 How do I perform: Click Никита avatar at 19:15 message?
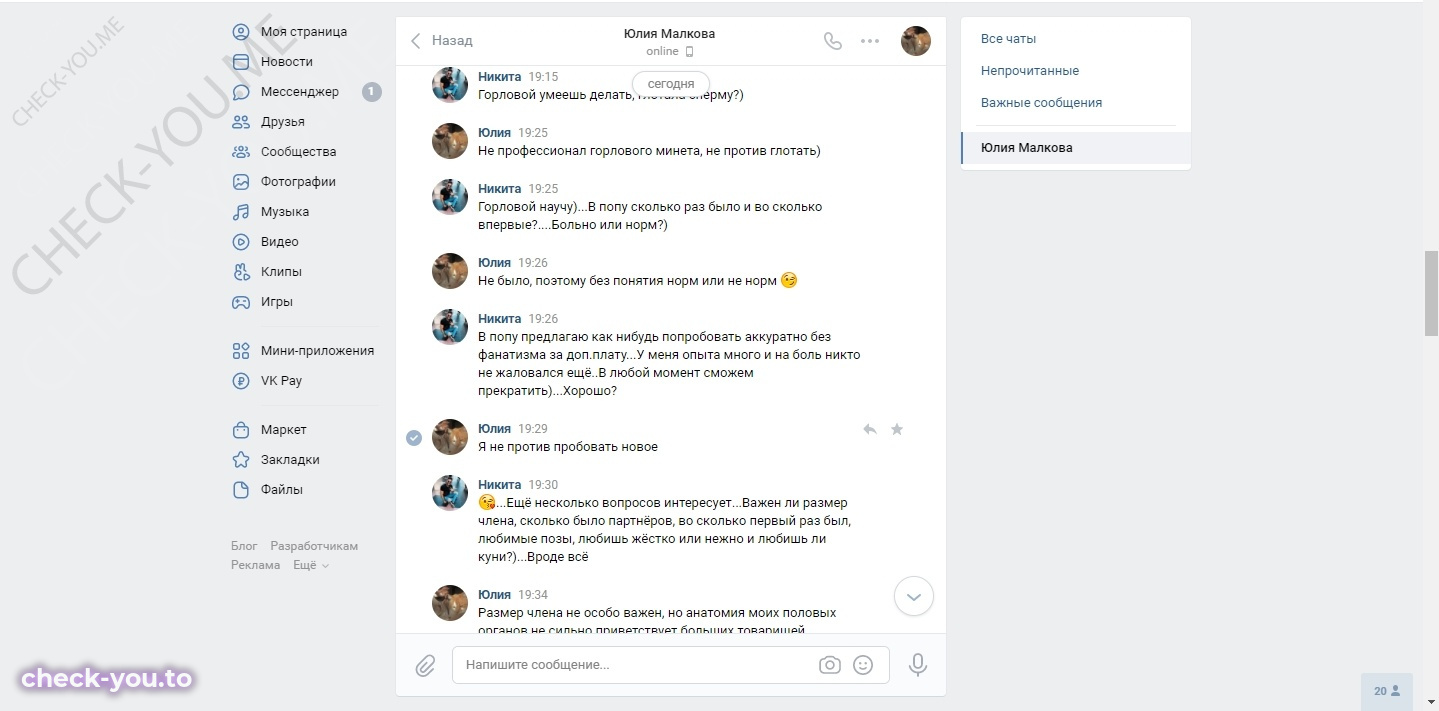click(x=450, y=85)
